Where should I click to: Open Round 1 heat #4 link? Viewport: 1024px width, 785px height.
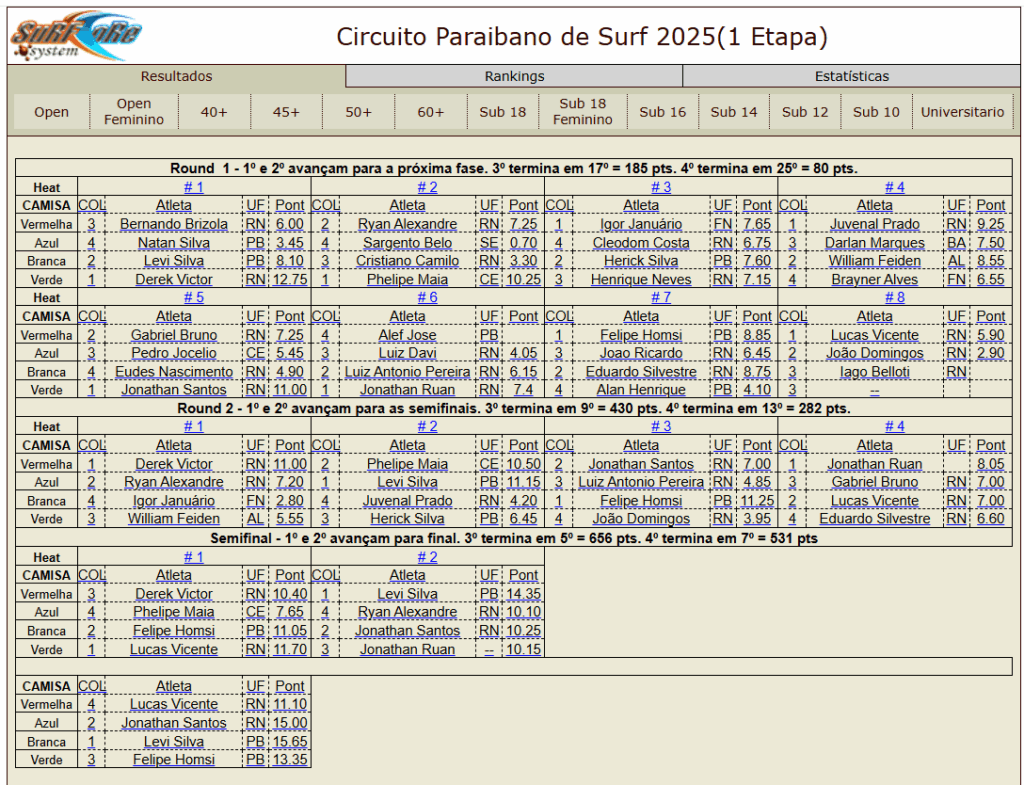tap(894, 187)
